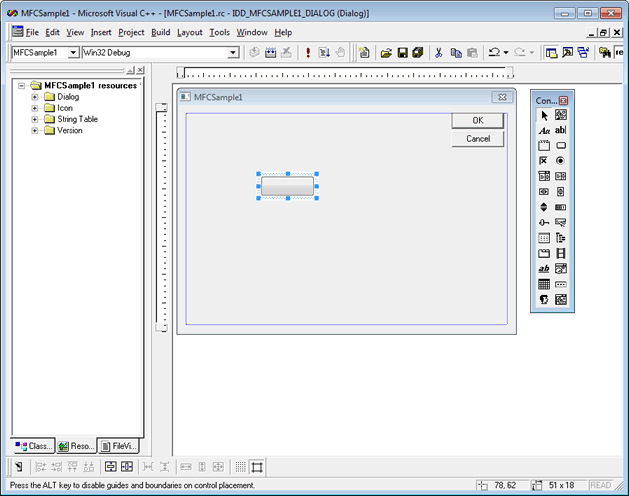Select the pointer tool in Controls palette
The image size is (629, 496).
pos(544,115)
